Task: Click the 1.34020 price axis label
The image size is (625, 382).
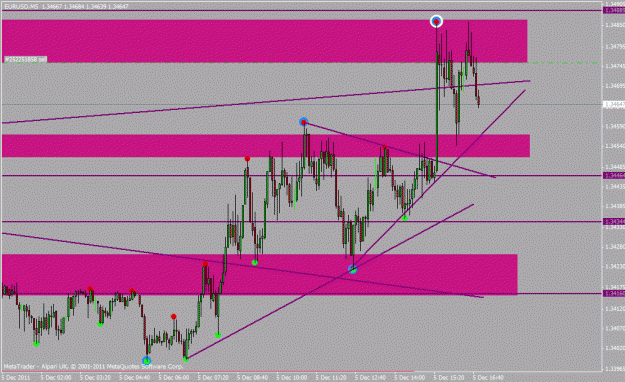Action: coord(615,348)
